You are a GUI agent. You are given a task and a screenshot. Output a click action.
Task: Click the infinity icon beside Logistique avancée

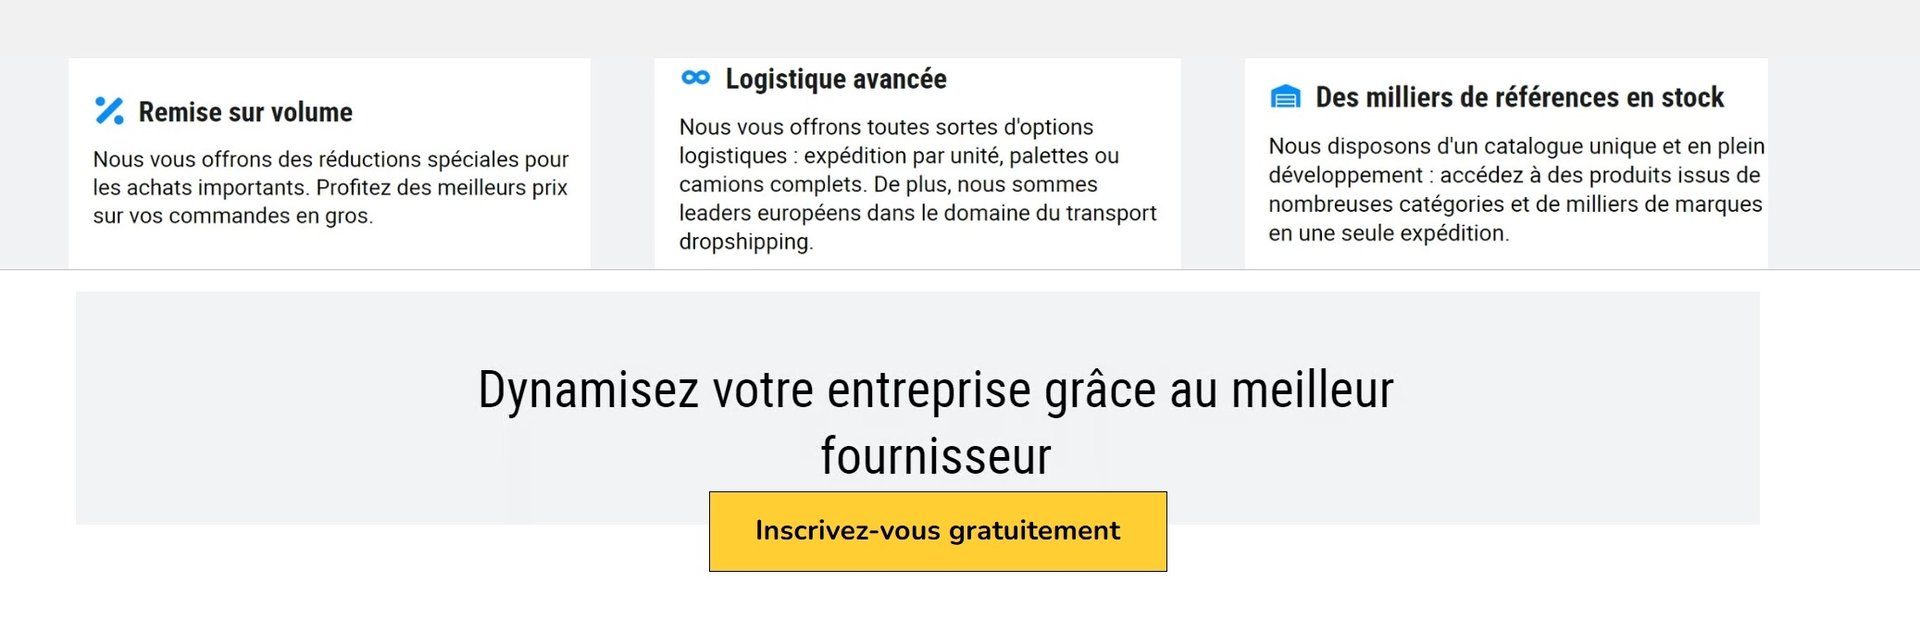pyautogui.click(x=695, y=77)
